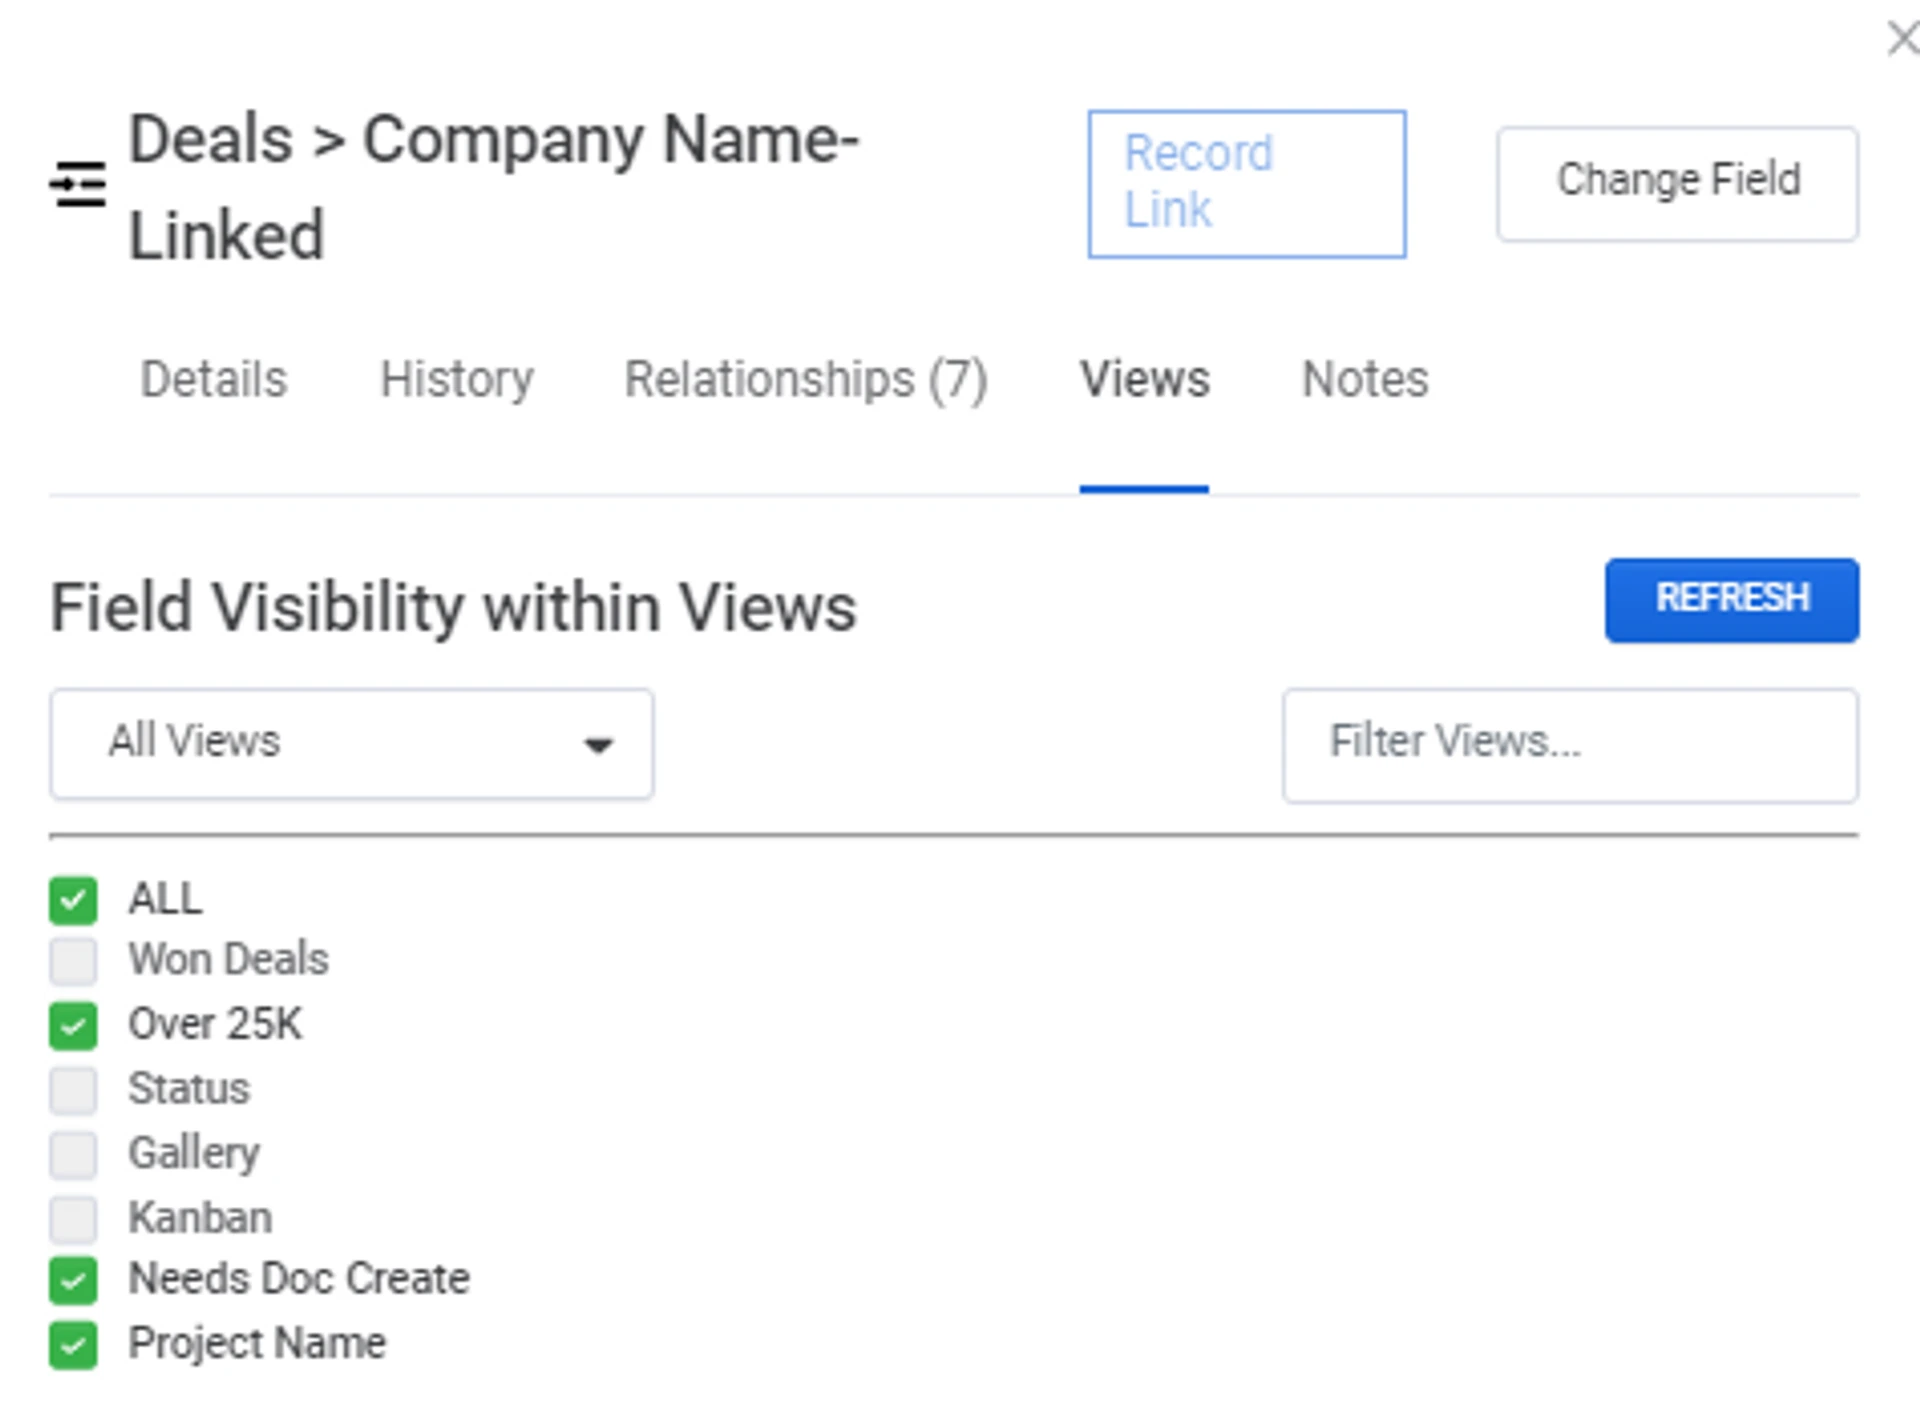This screenshot has height=1426, width=1920.
Task: Close the field details panel
Action: [x=1900, y=40]
